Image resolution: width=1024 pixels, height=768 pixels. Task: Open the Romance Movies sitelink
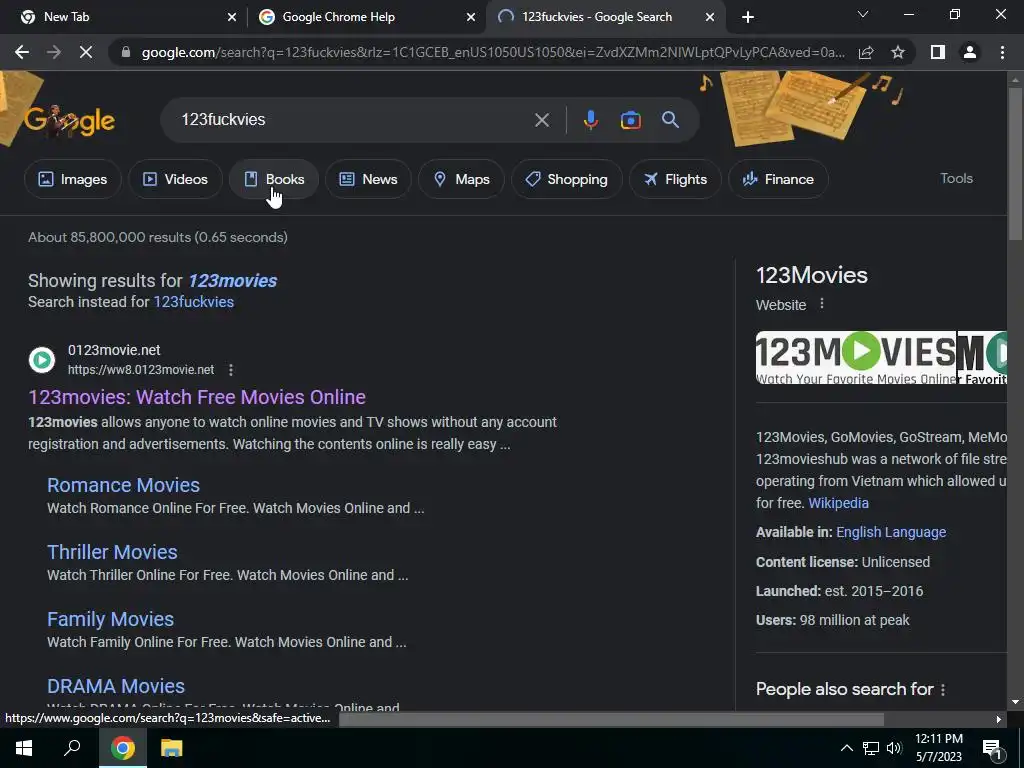(x=123, y=485)
